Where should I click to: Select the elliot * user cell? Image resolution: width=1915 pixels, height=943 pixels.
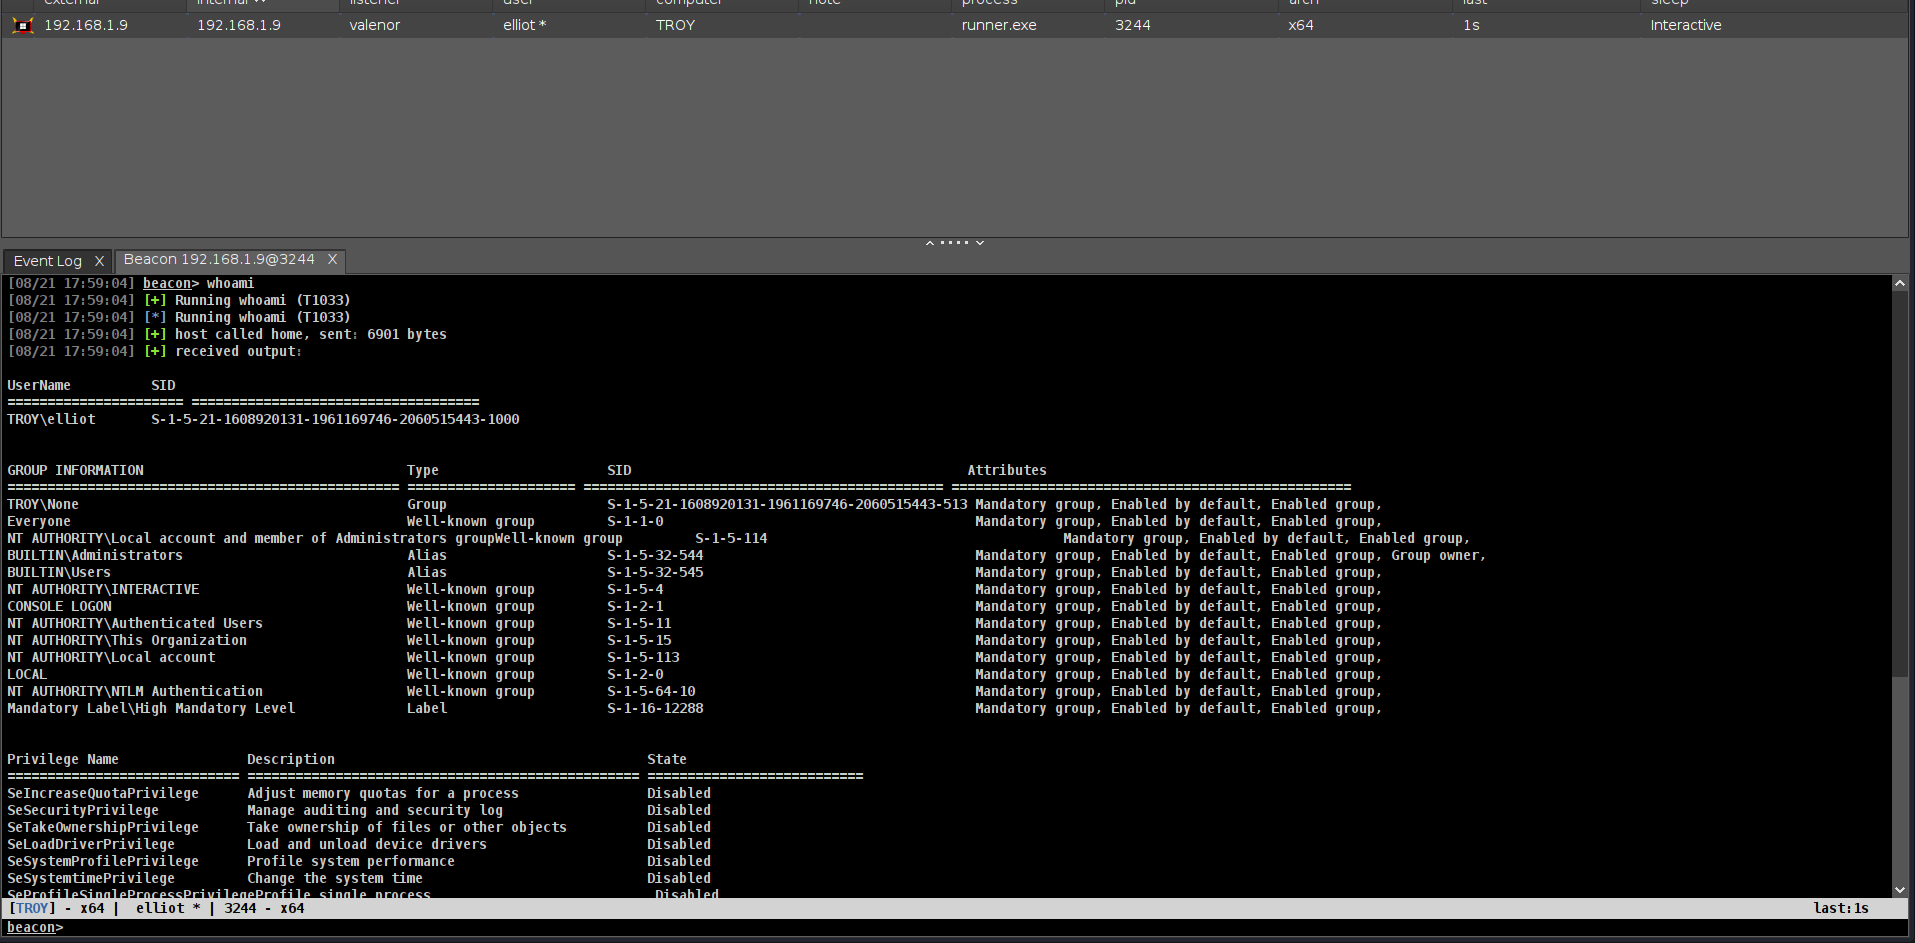[x=524, y=25]
